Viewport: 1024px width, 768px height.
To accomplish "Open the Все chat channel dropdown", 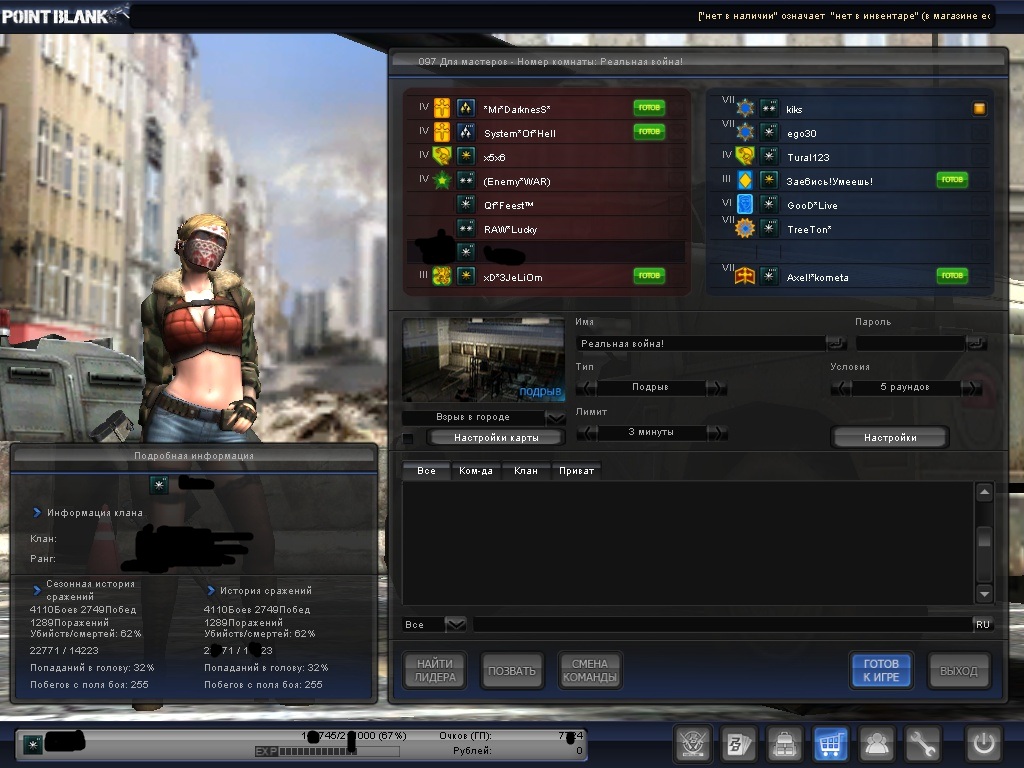I will pyautogui.click(x=455, y=624).
